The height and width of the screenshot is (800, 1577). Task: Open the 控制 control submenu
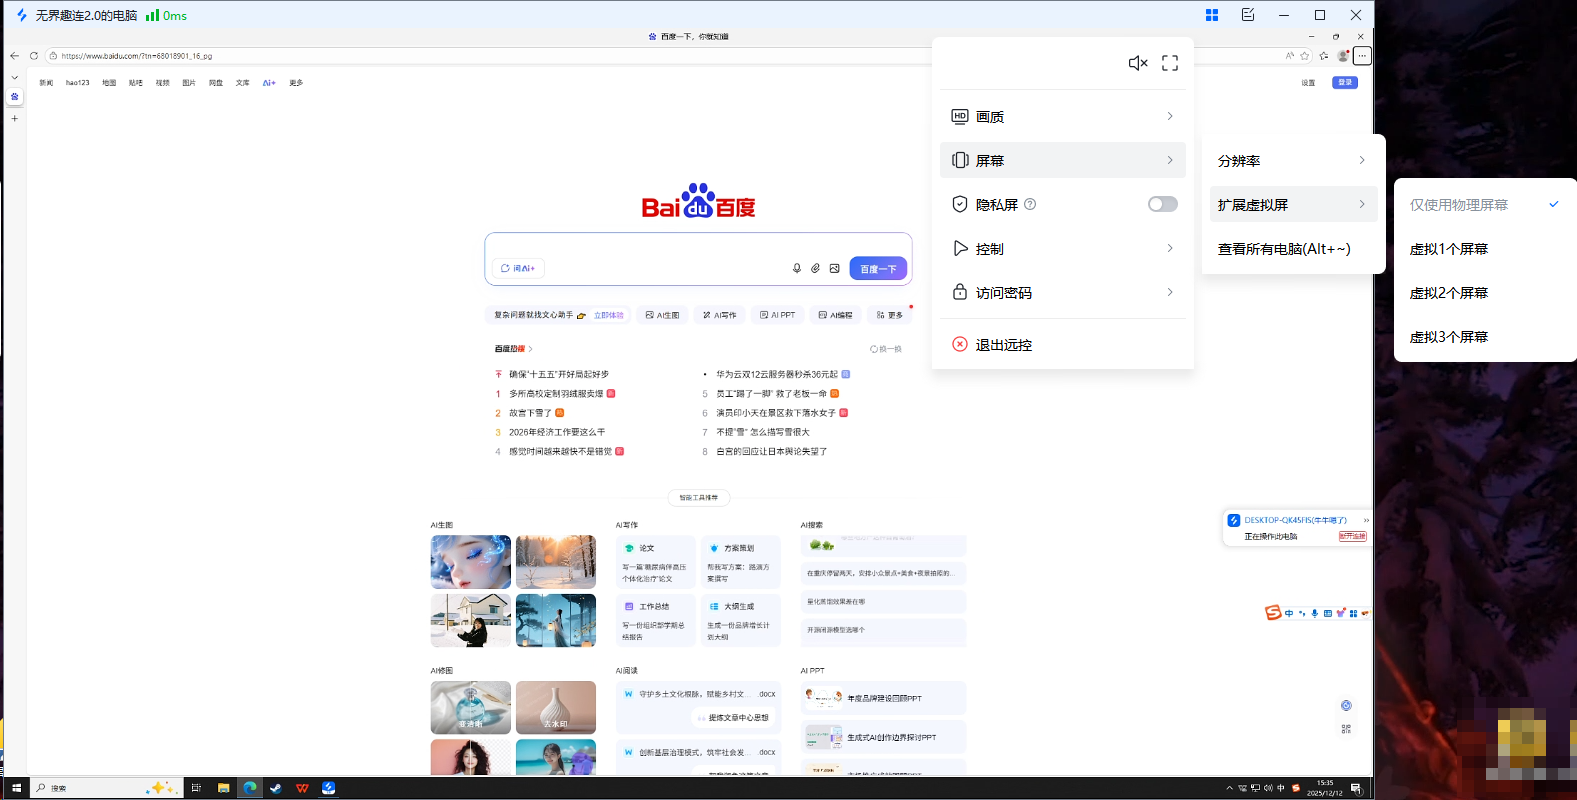tap(1062, 248)
